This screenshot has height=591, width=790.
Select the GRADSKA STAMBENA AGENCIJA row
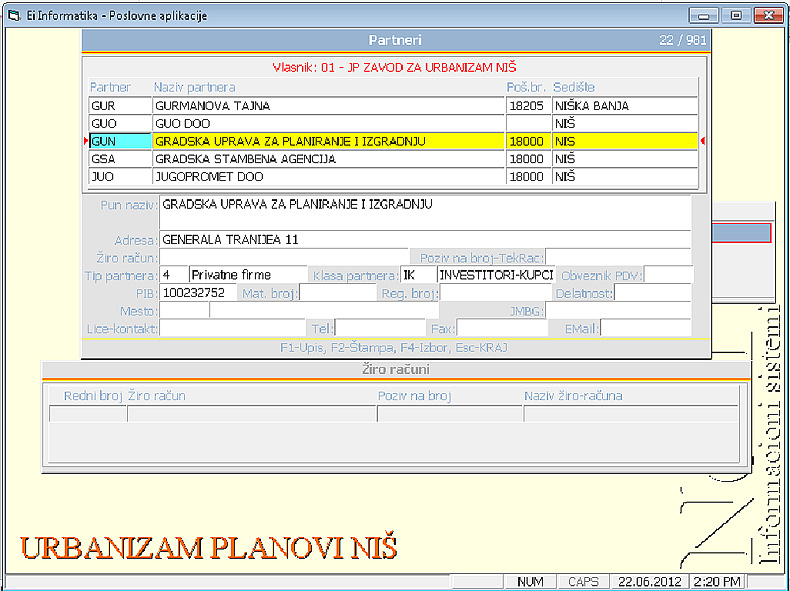point(328,159)
